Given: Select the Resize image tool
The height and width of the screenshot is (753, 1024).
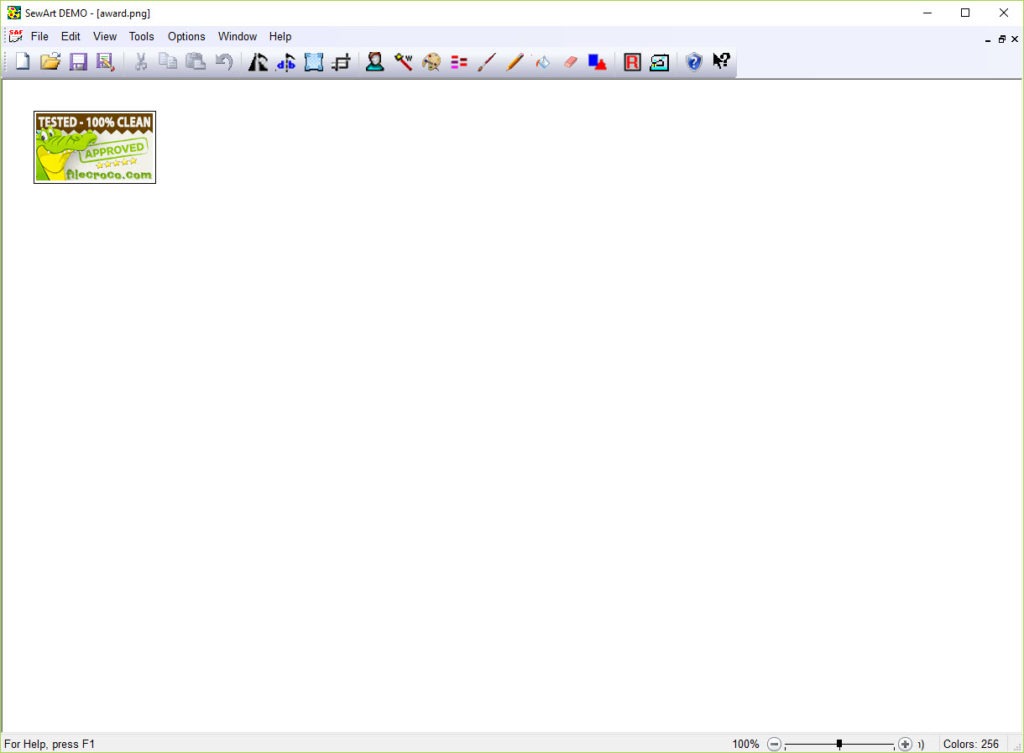Looking at the screenshot, I should click(313, 62).
